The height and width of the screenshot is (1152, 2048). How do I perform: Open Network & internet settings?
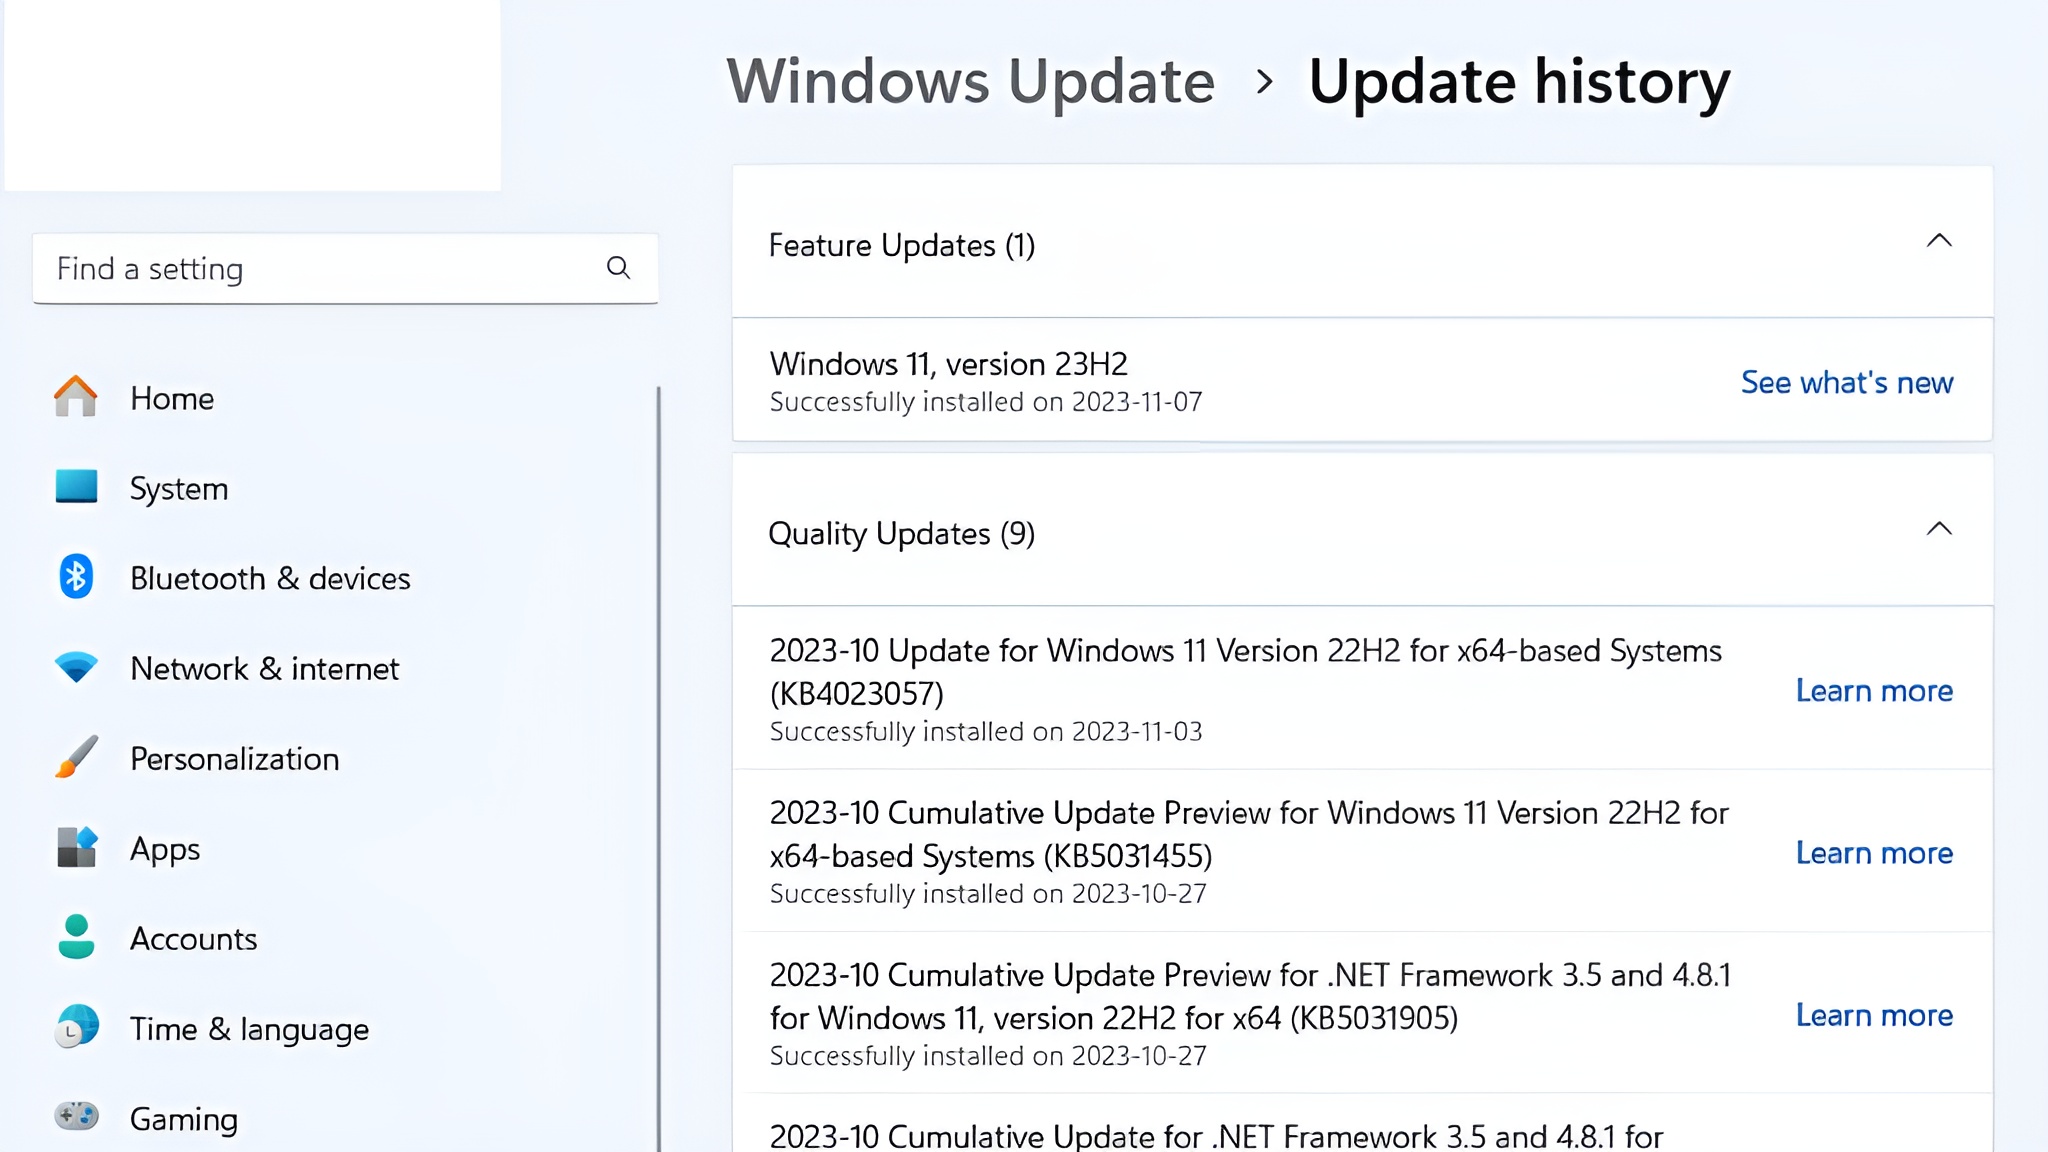click(263, 668)
